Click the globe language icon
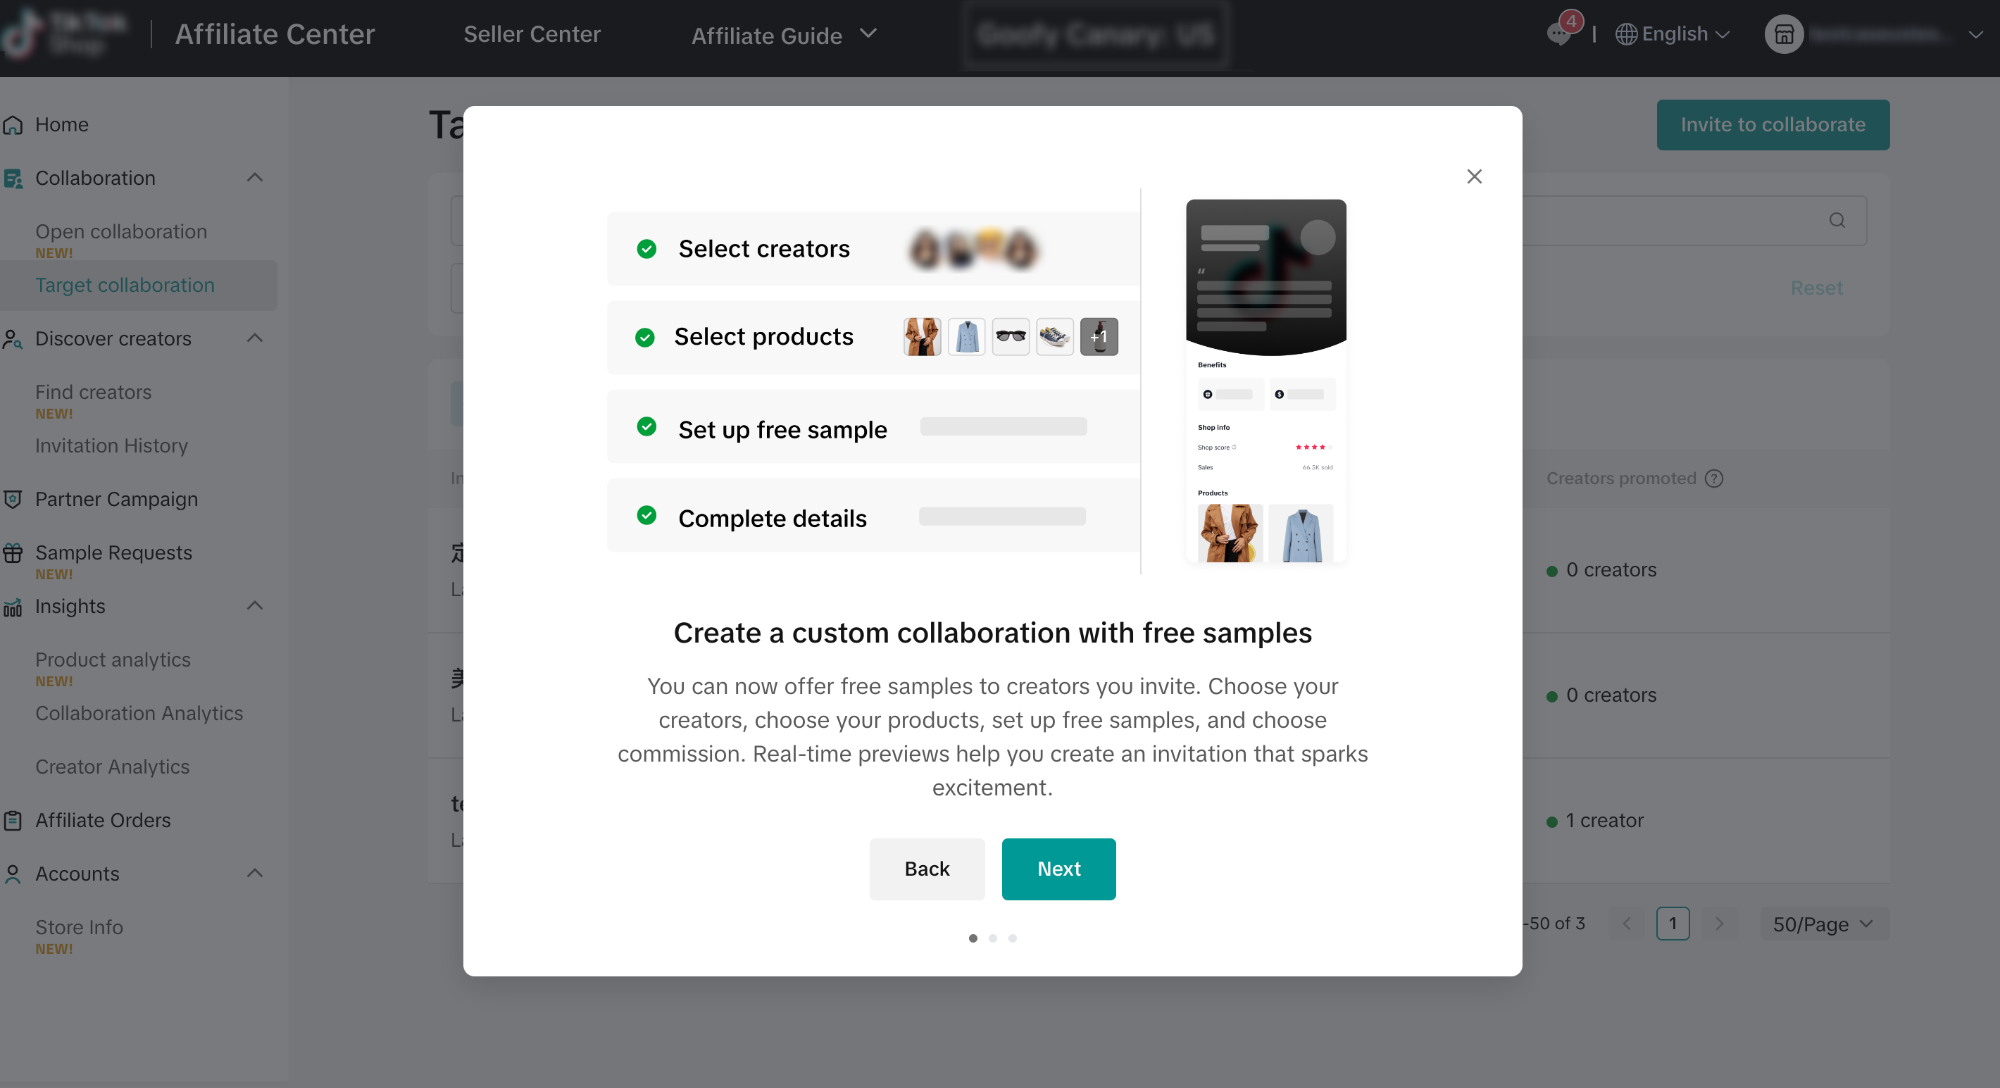This screenshot has height=1088, width=2000. click(x=1626, y=34)
